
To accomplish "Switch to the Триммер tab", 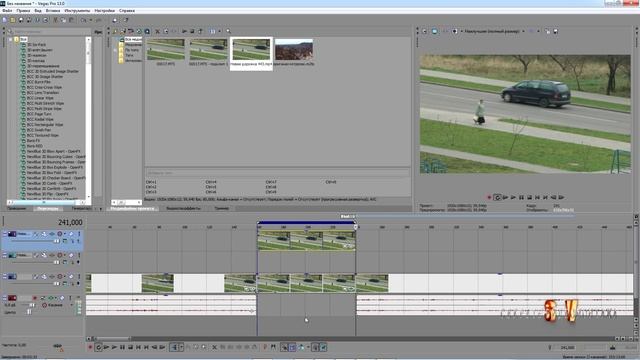I will (222, 208).
